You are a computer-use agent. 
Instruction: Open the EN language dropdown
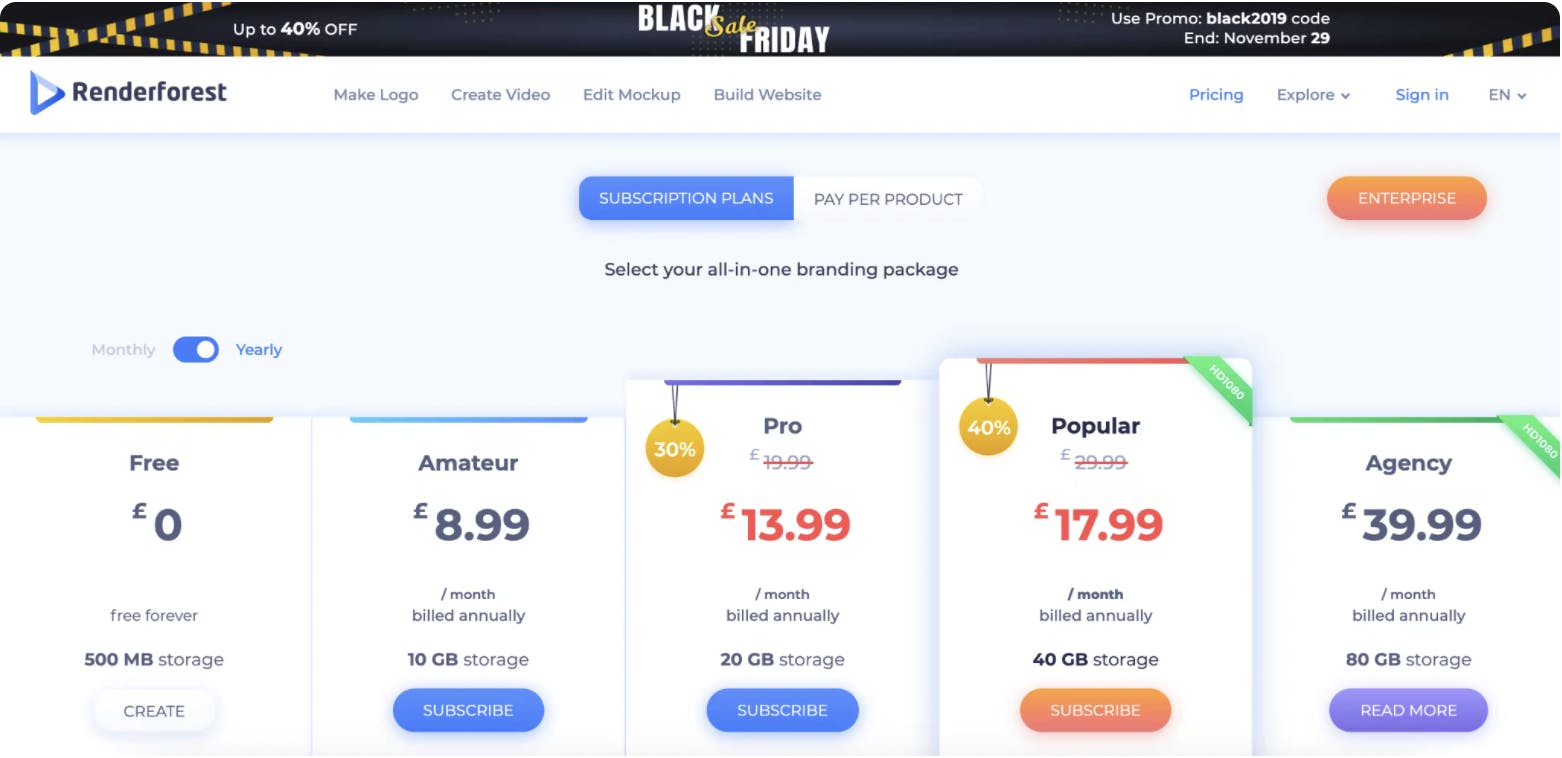tap(1507, 95)
